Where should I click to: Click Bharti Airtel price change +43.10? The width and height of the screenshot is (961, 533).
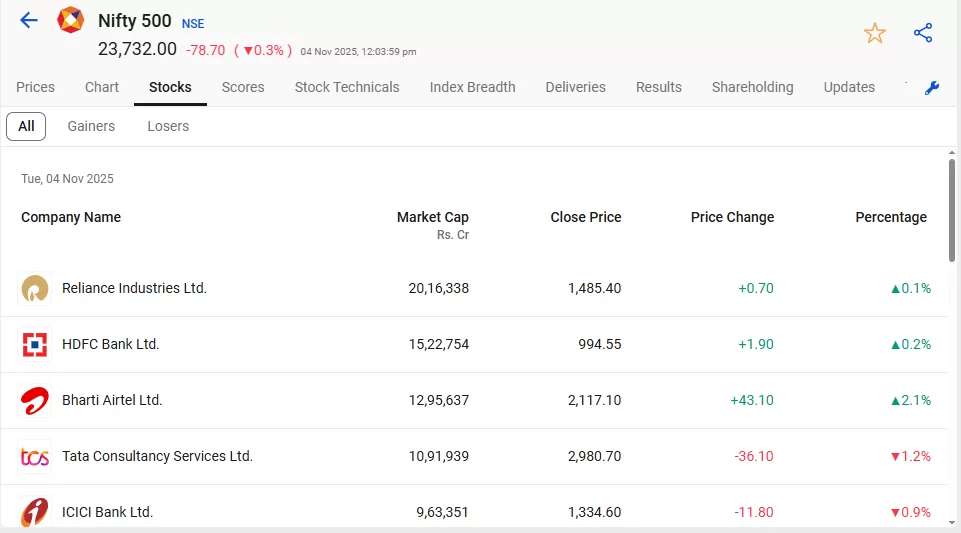(x=752, y=400)
